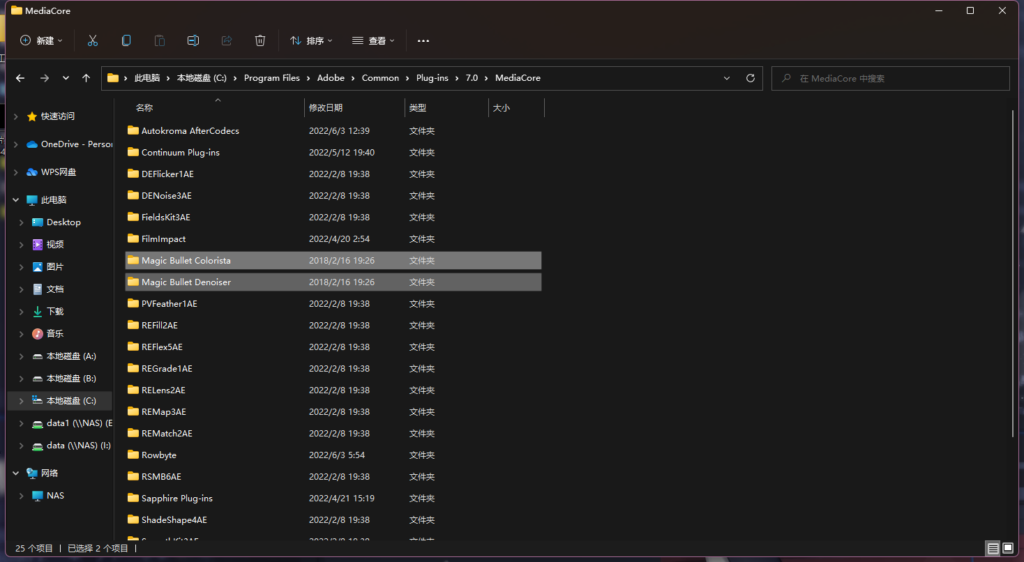Click the Copy icon in toolbar

tap(126, 40)
